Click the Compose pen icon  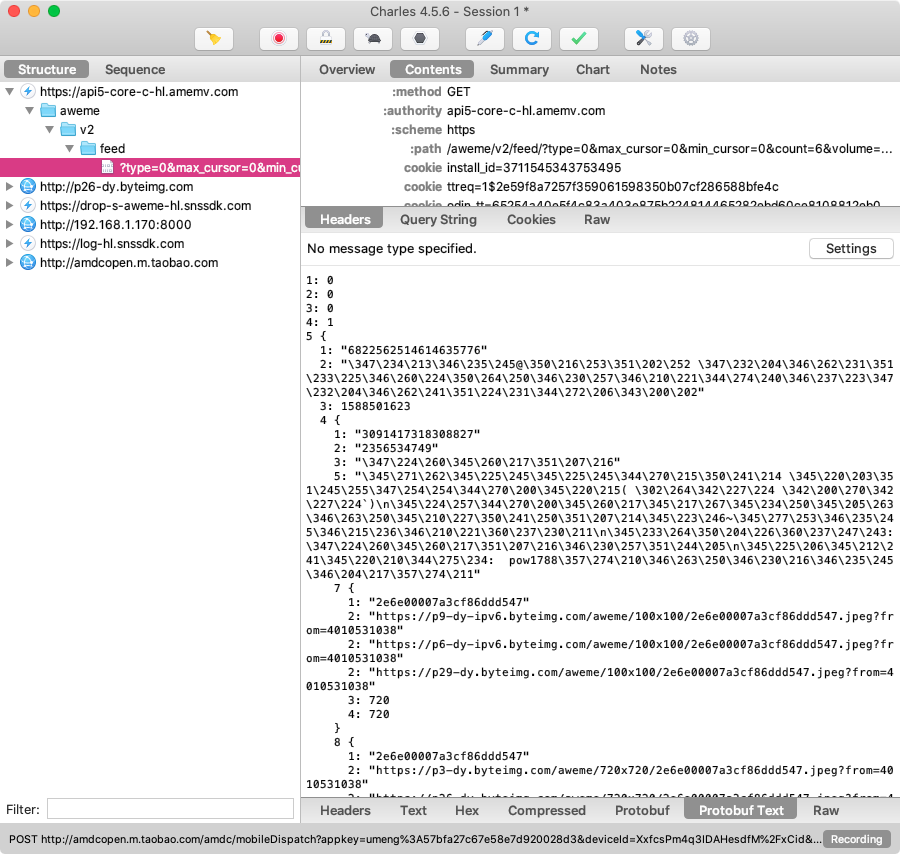485,38
